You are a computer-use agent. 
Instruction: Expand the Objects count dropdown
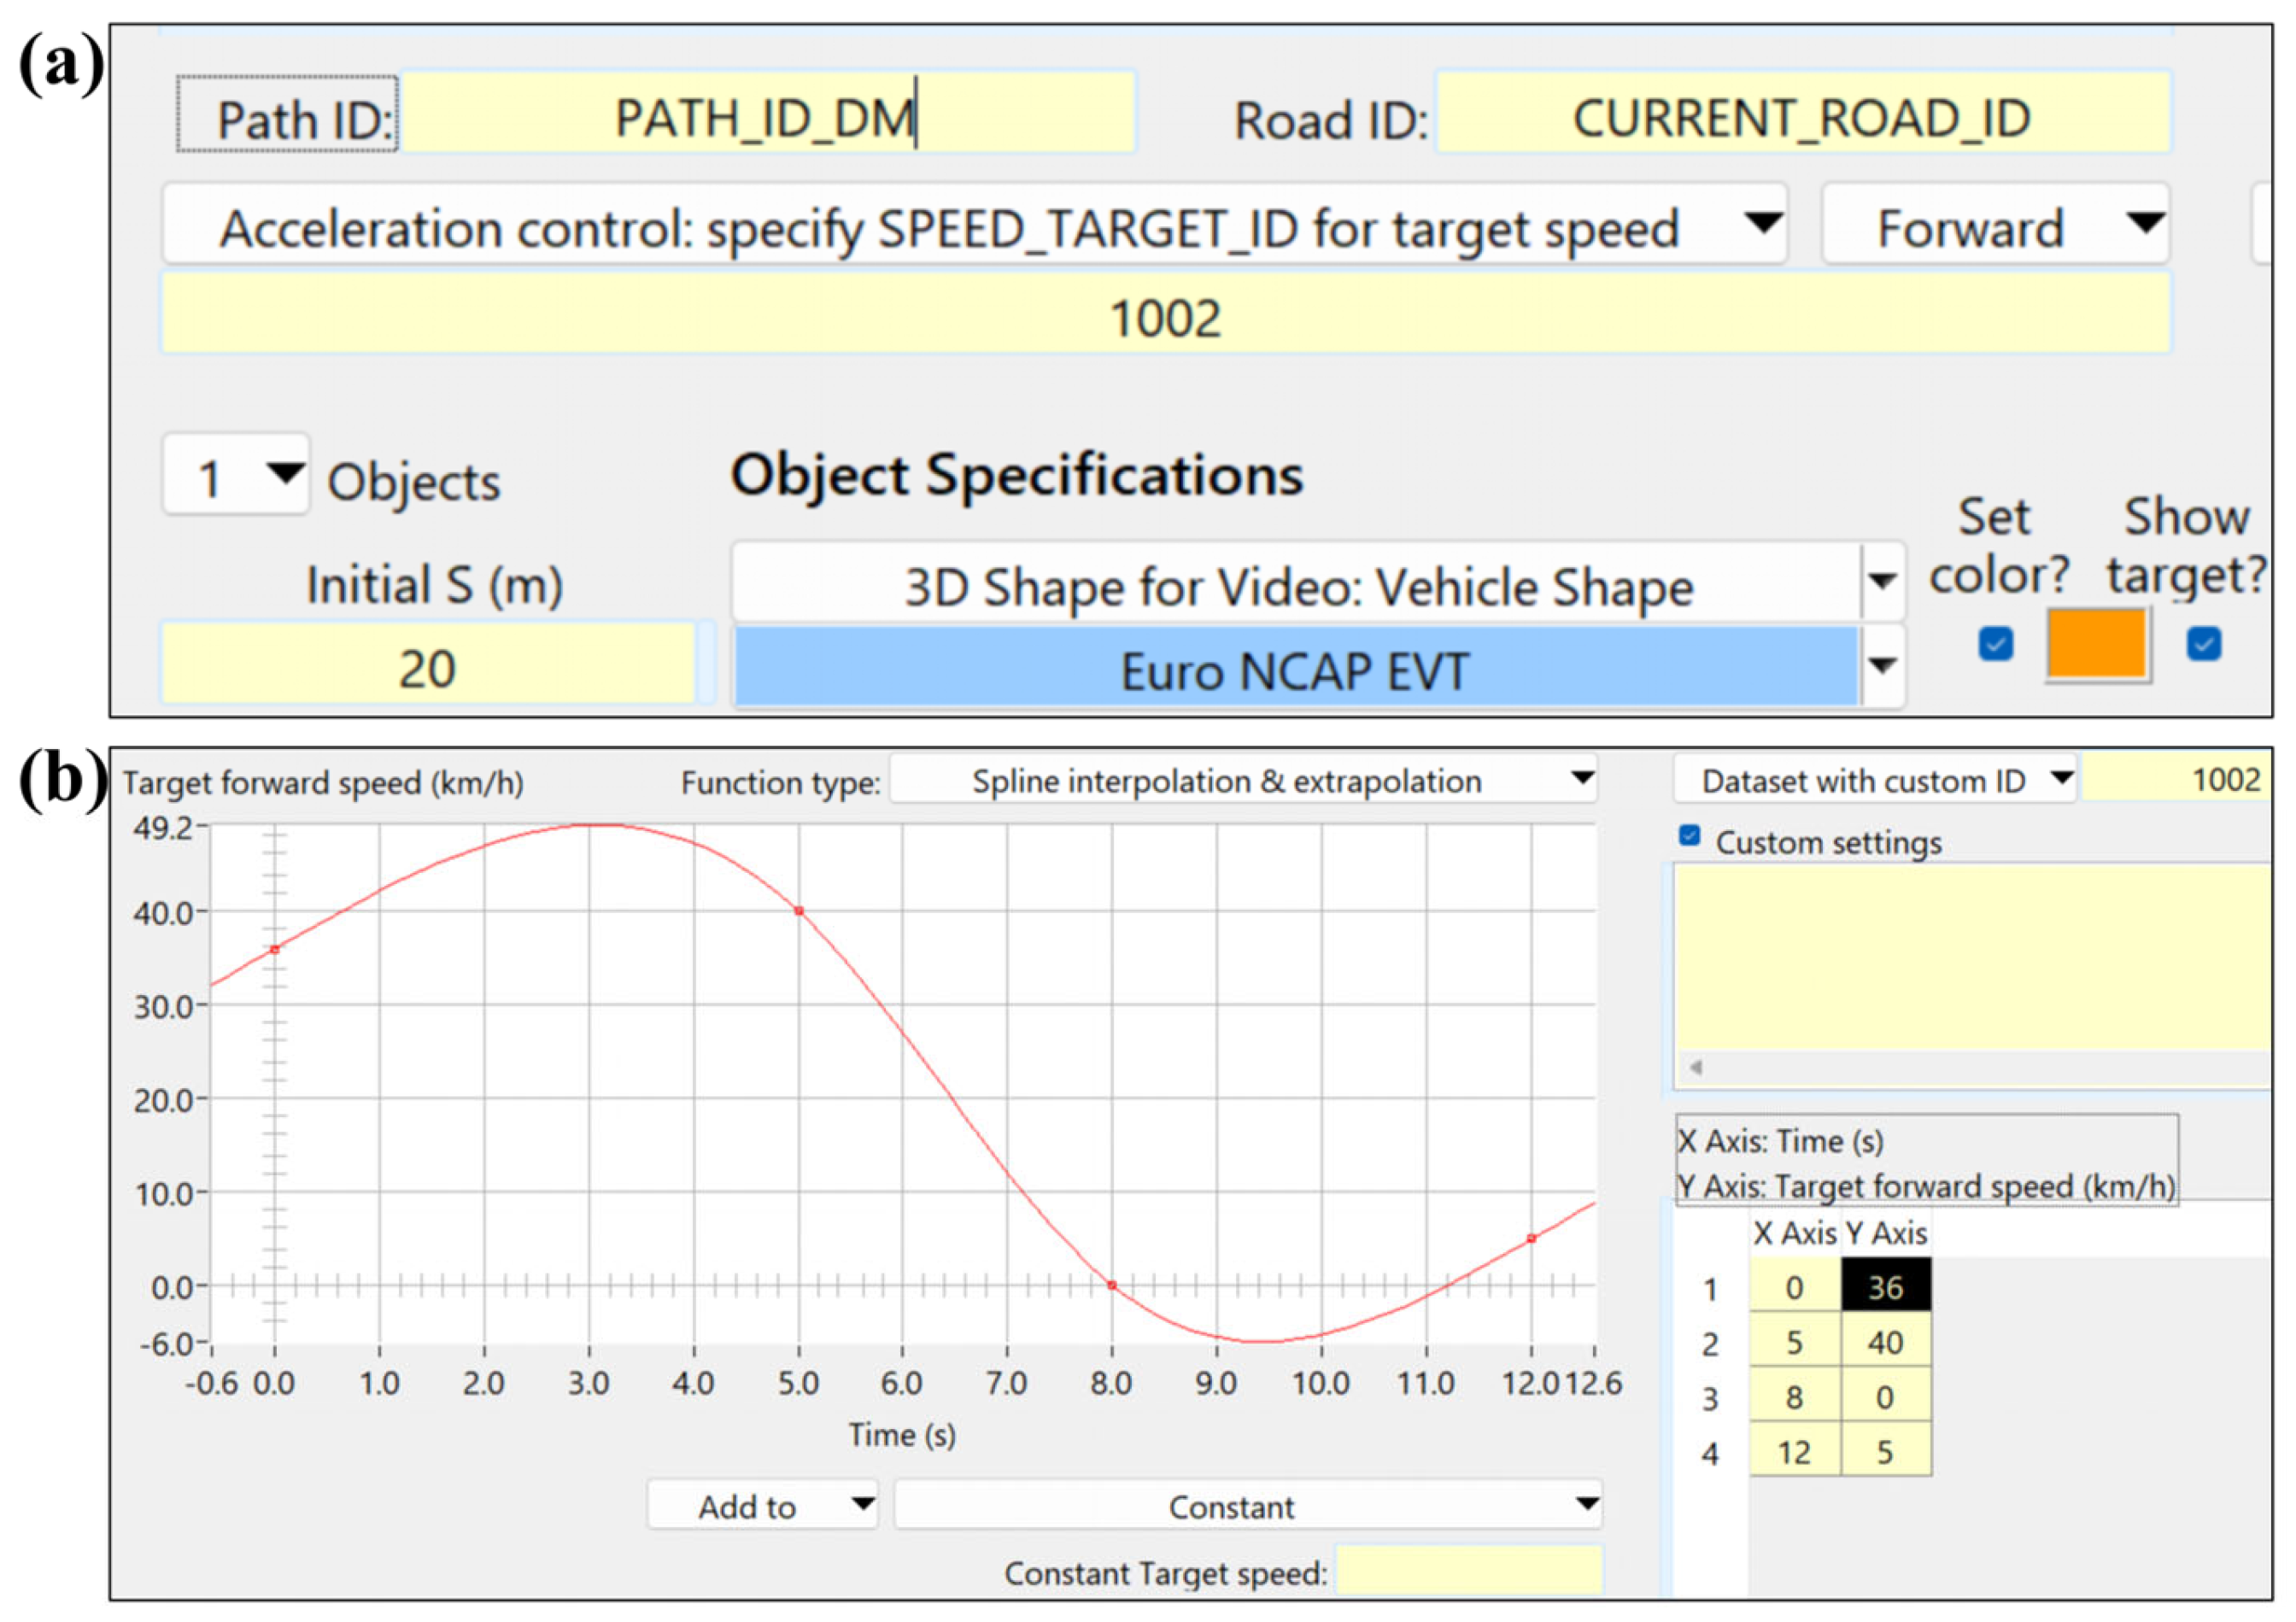(236, 475)
